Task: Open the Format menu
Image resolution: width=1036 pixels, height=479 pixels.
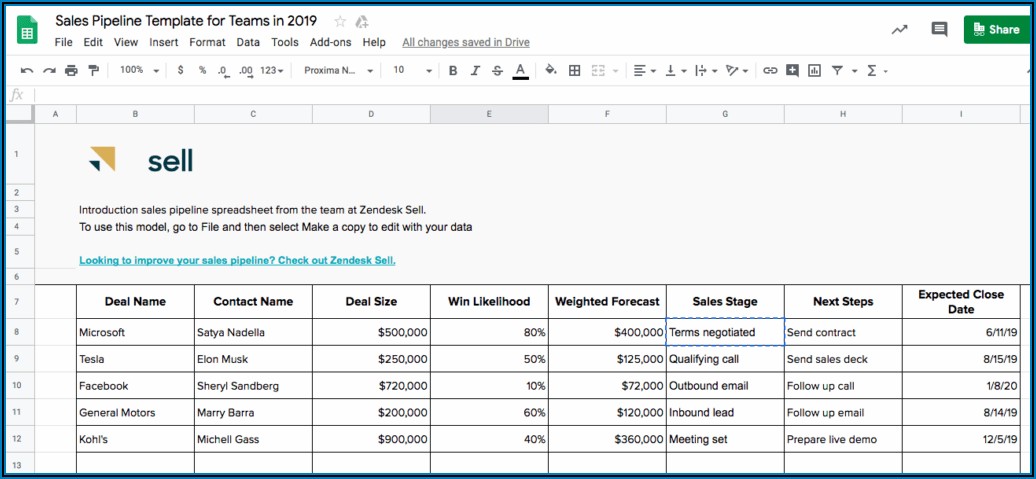Action: [207, 42]
